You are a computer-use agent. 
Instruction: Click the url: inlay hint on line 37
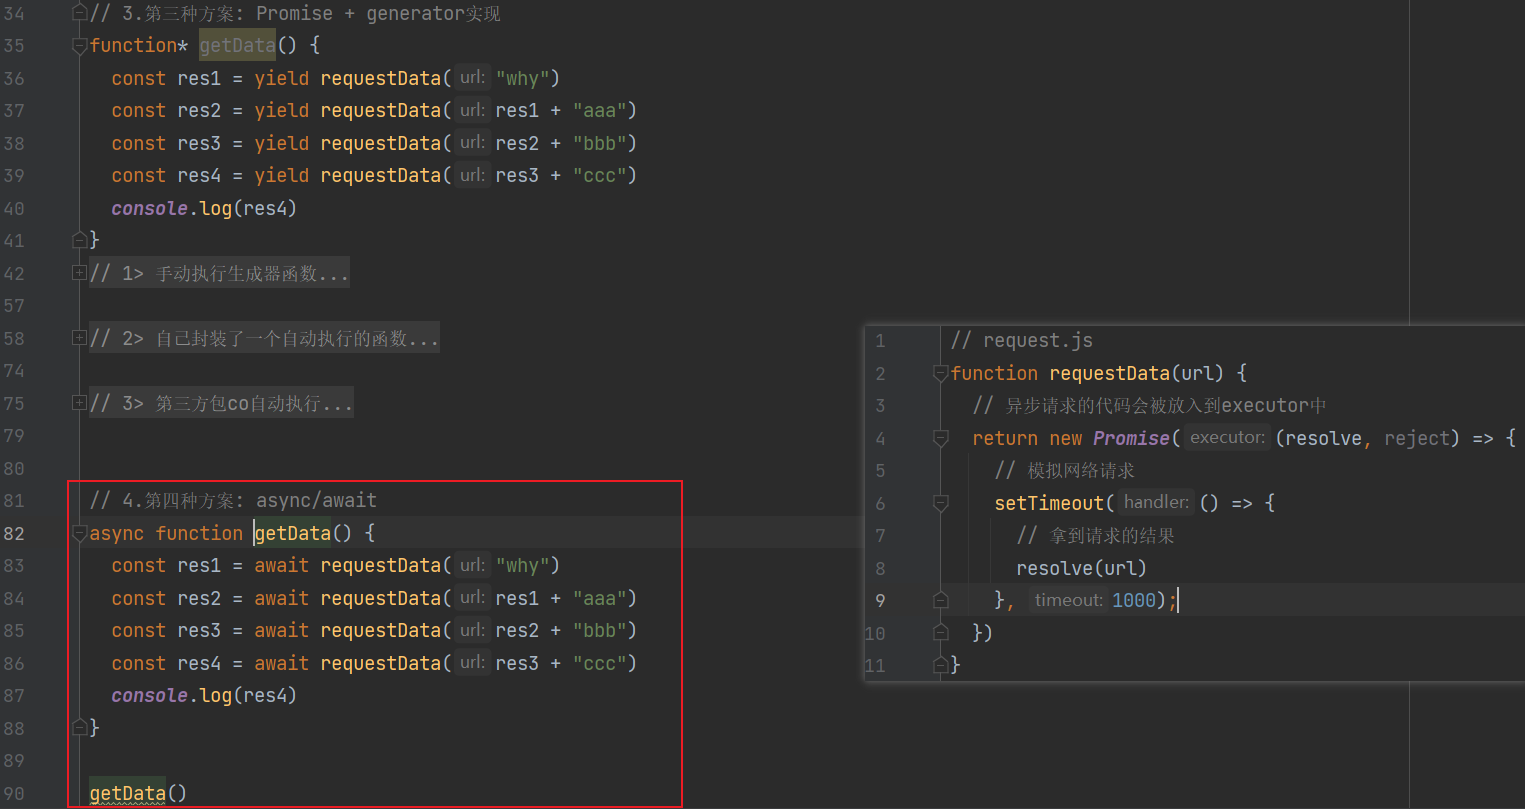pos(473,110)
